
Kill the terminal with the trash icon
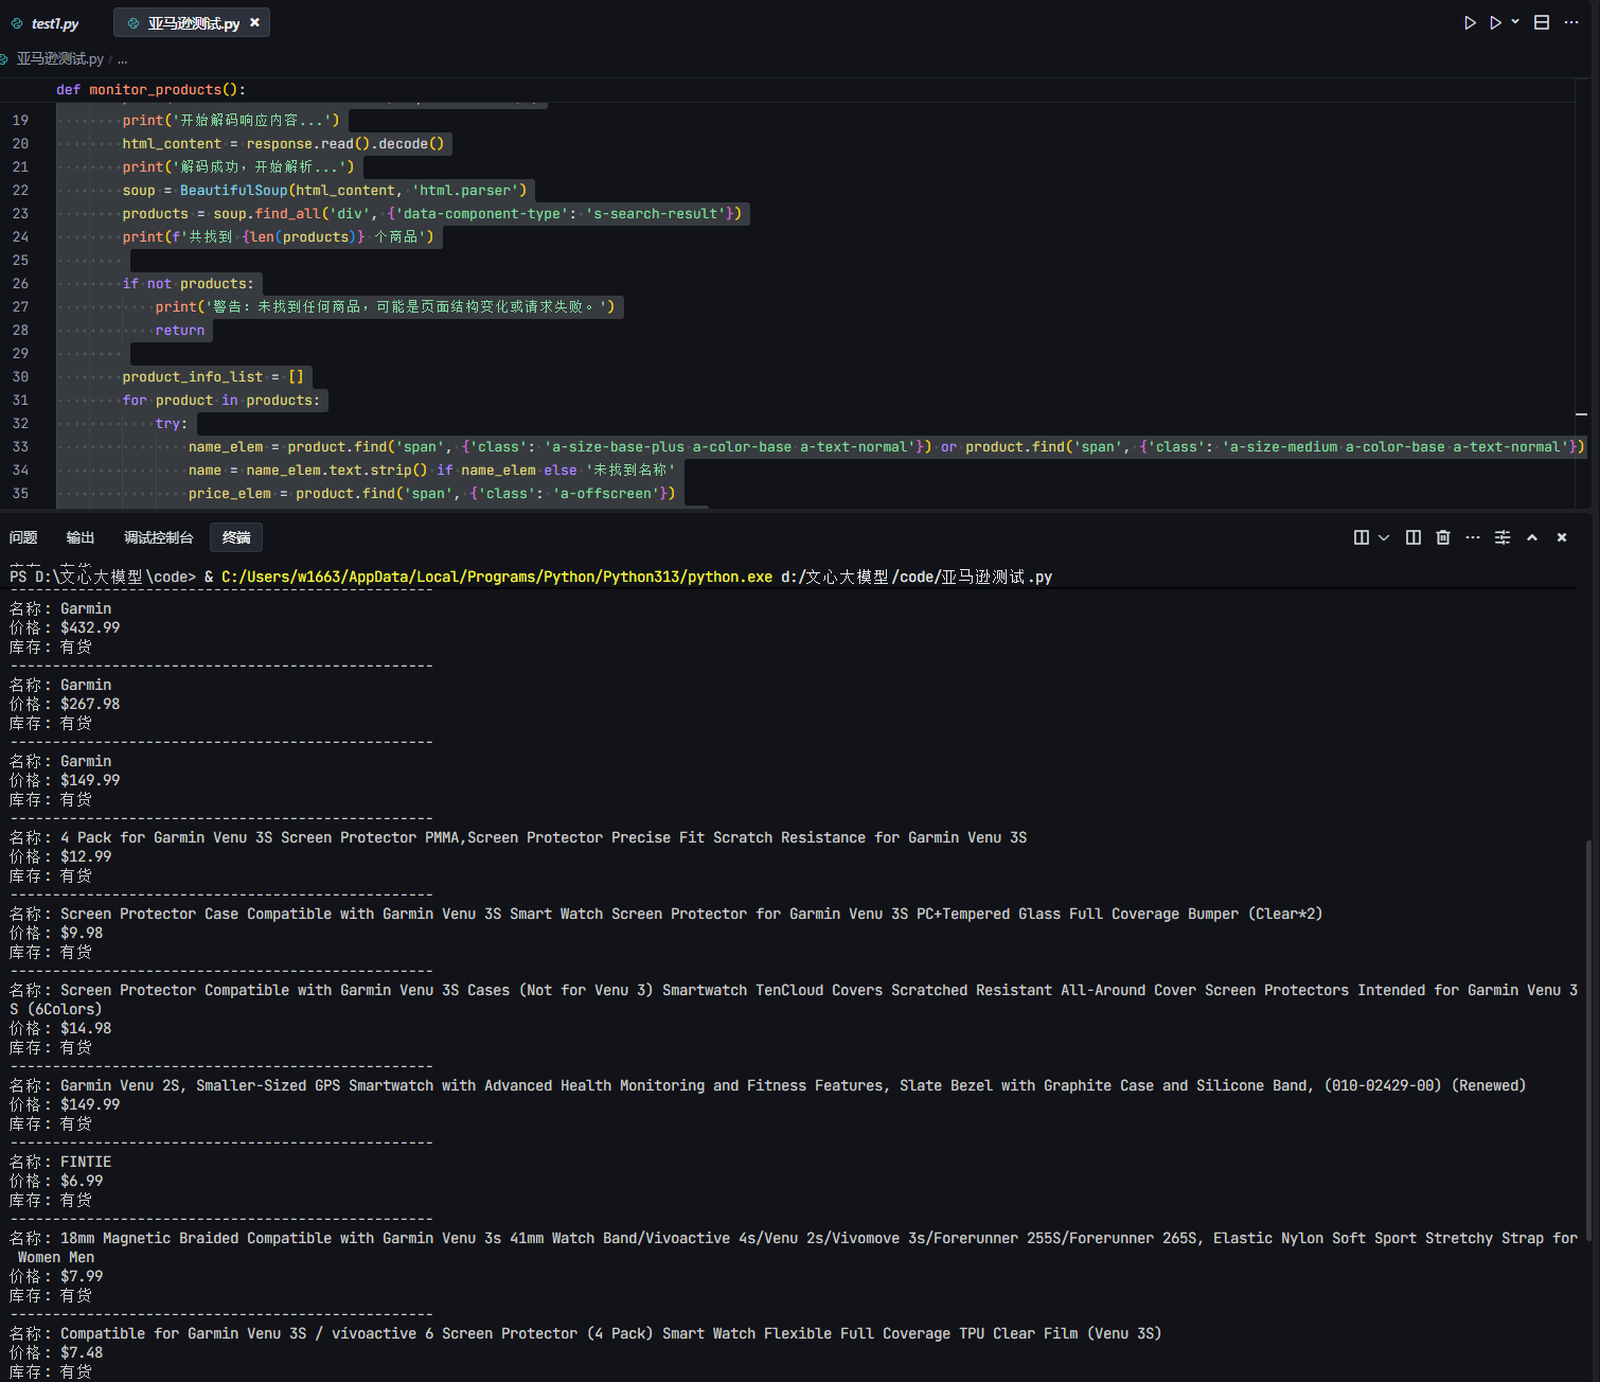(x=1443, y=538)
